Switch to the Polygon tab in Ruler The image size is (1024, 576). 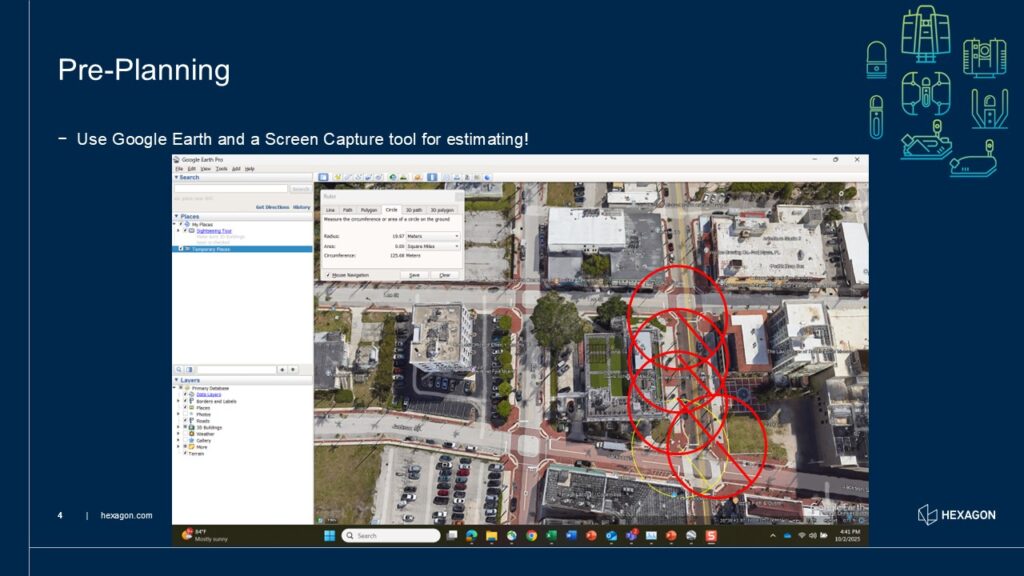point(368,210)
